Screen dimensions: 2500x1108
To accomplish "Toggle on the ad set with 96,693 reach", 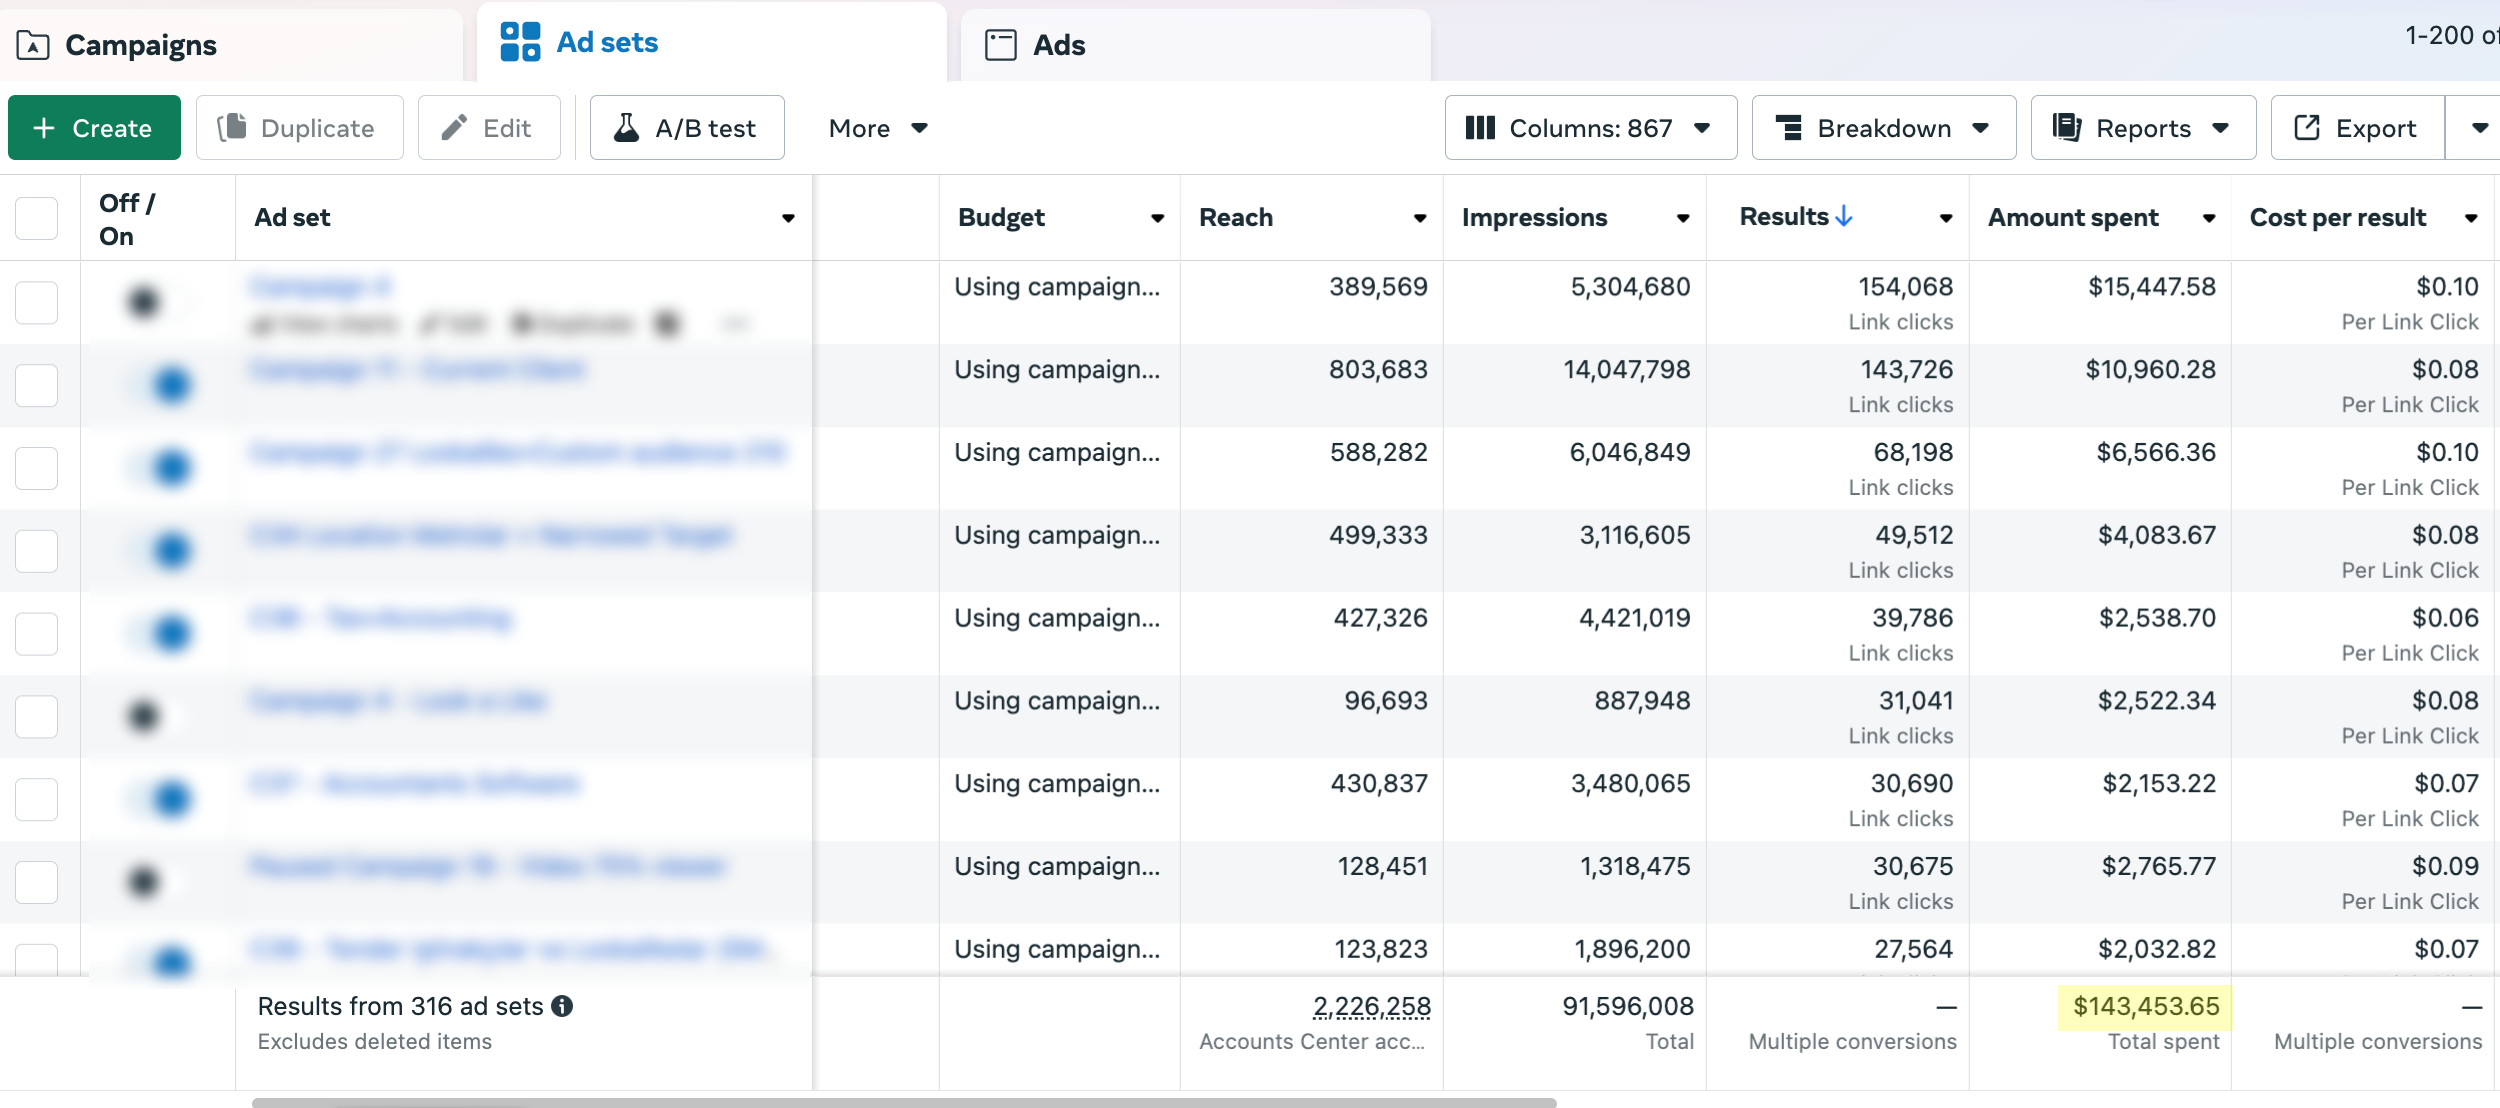I will click(155, 716).
